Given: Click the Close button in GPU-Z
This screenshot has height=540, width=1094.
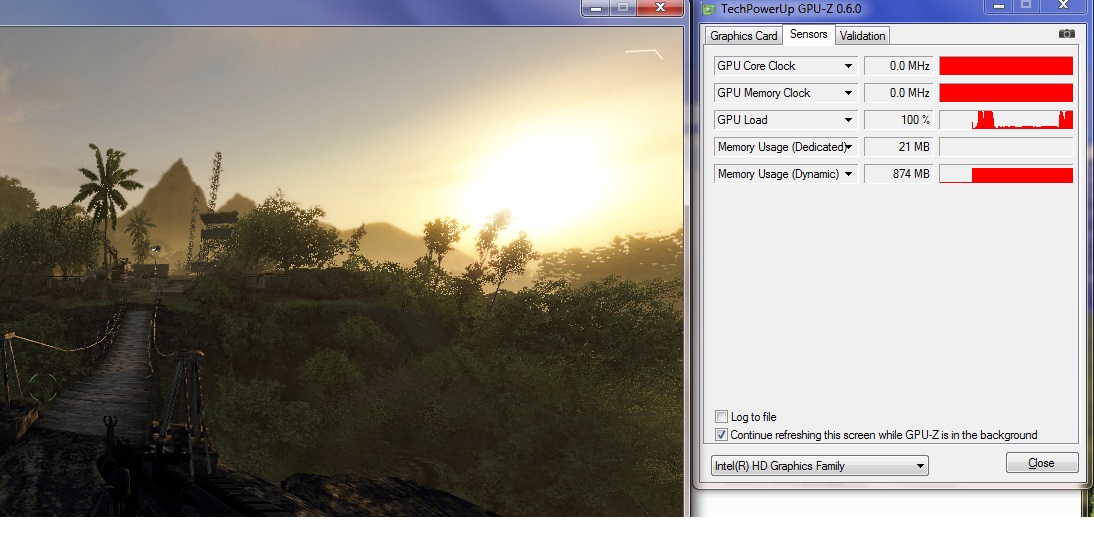Looking at the screenshot, I should click(x=1042, y=463).
